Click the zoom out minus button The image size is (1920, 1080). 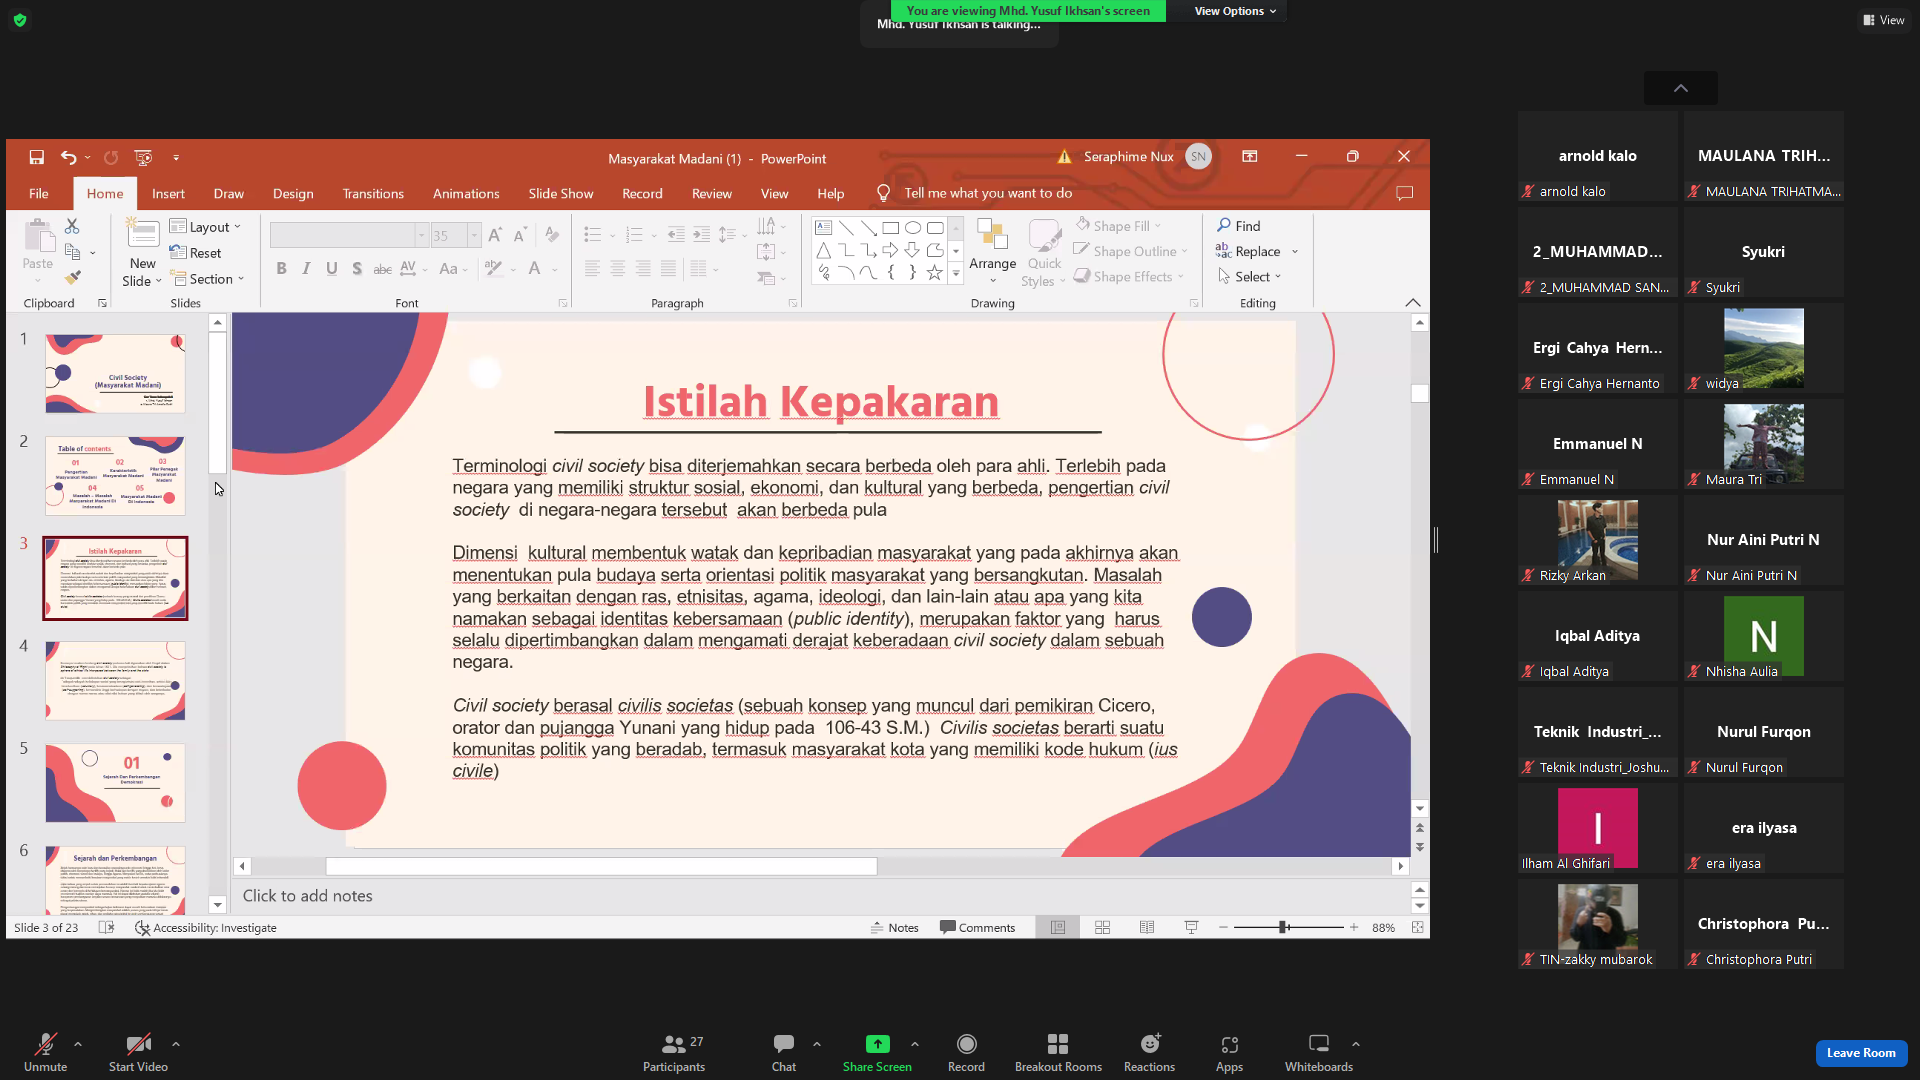(1223, 928)
